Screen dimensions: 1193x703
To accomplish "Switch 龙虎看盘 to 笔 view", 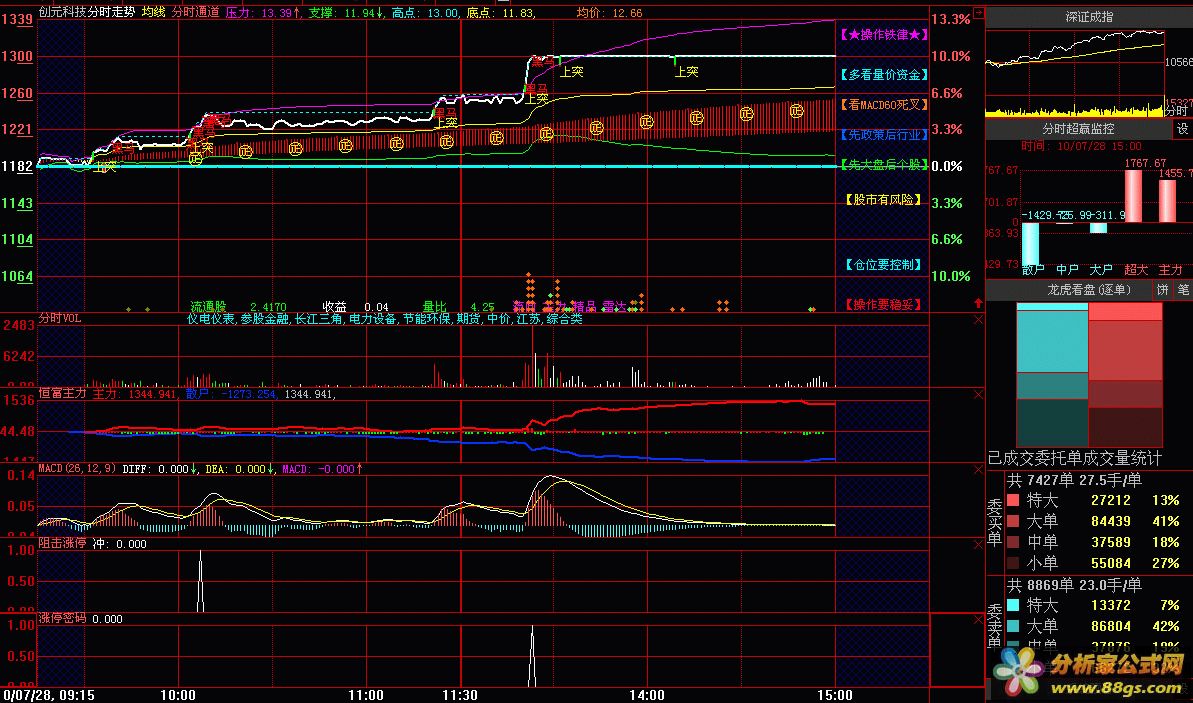I will pyautogui.click(x=1182, y=290).
